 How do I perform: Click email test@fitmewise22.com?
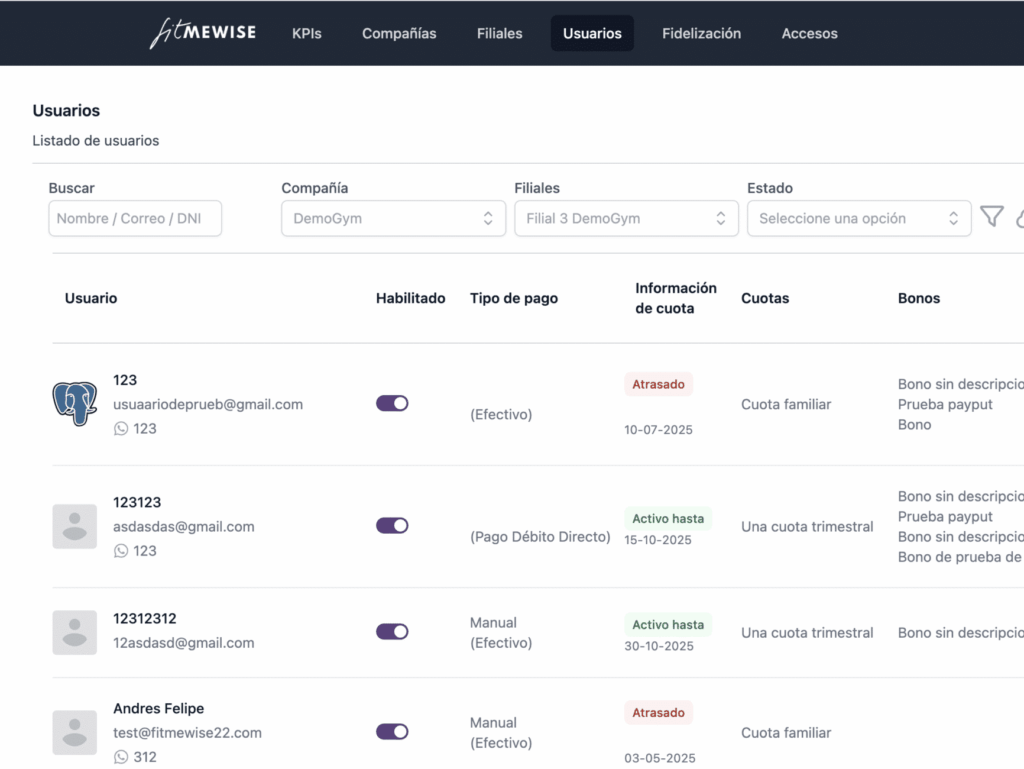pos(187,732)
